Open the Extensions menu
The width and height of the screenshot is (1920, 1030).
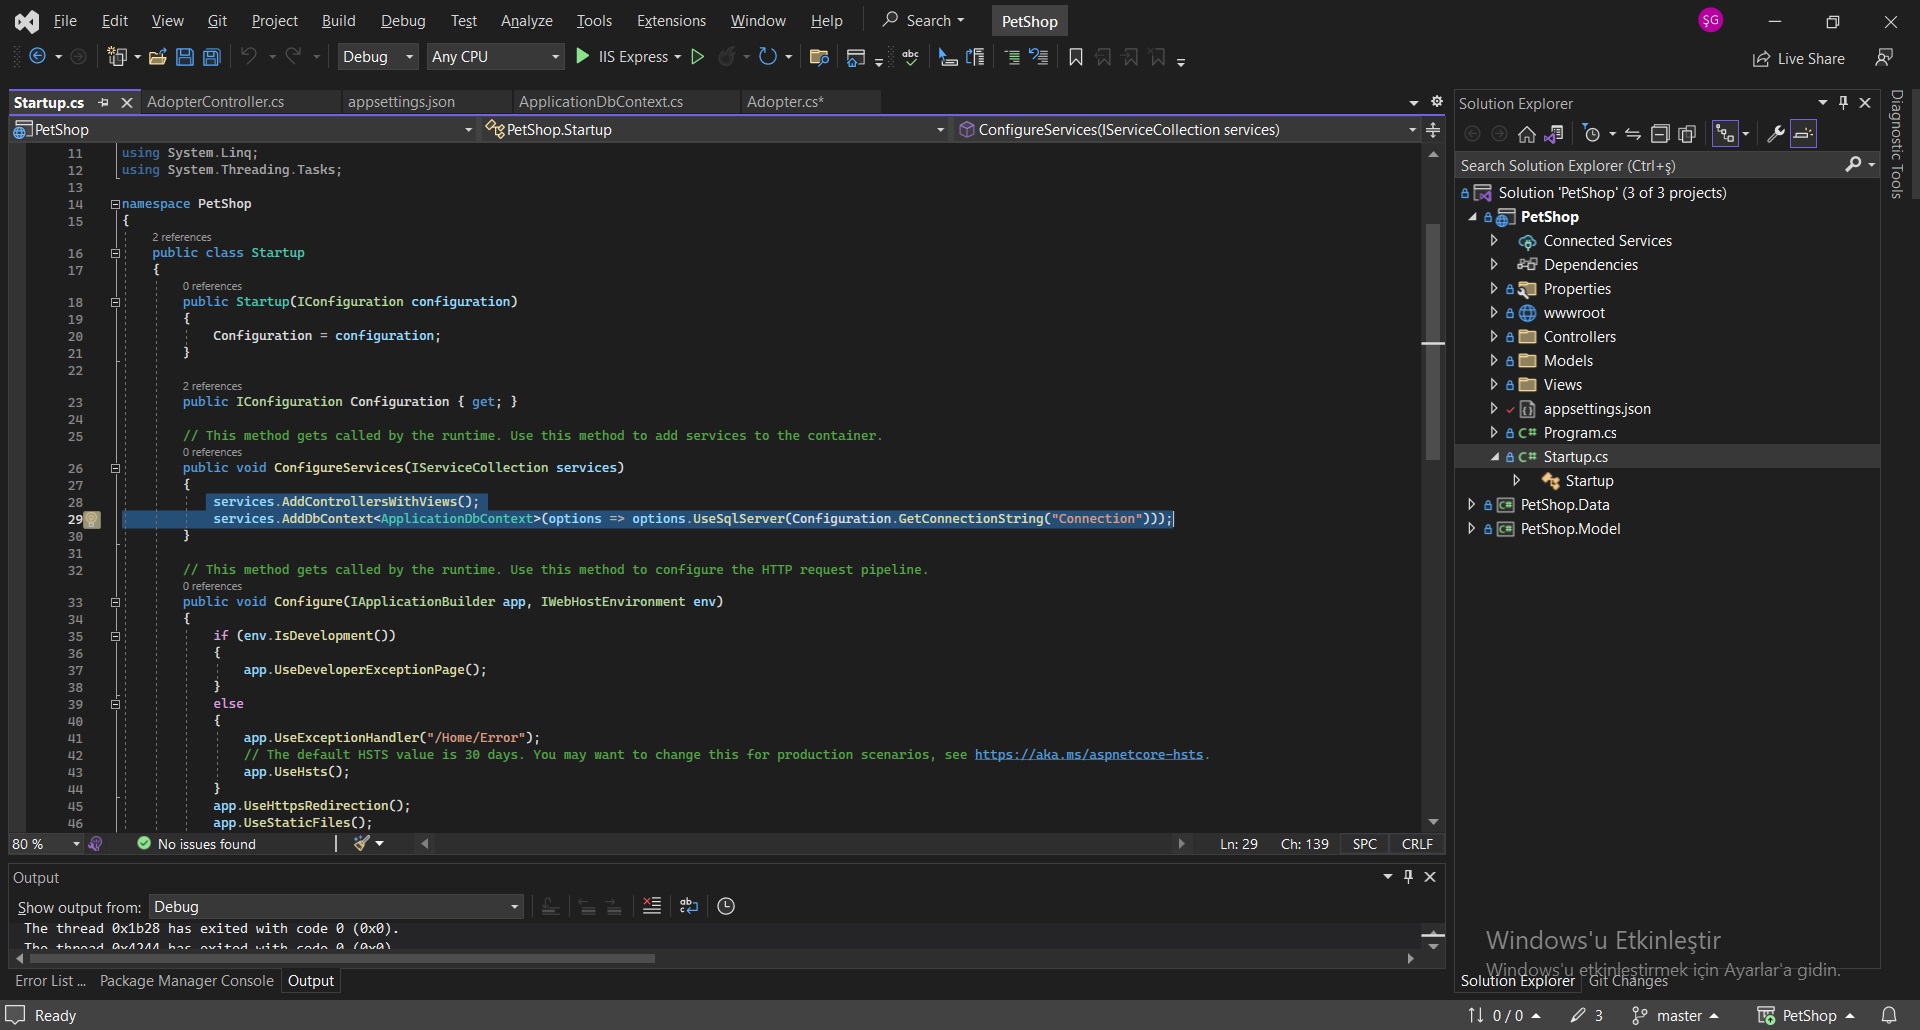pyautogui.click(x=671, y=20)
